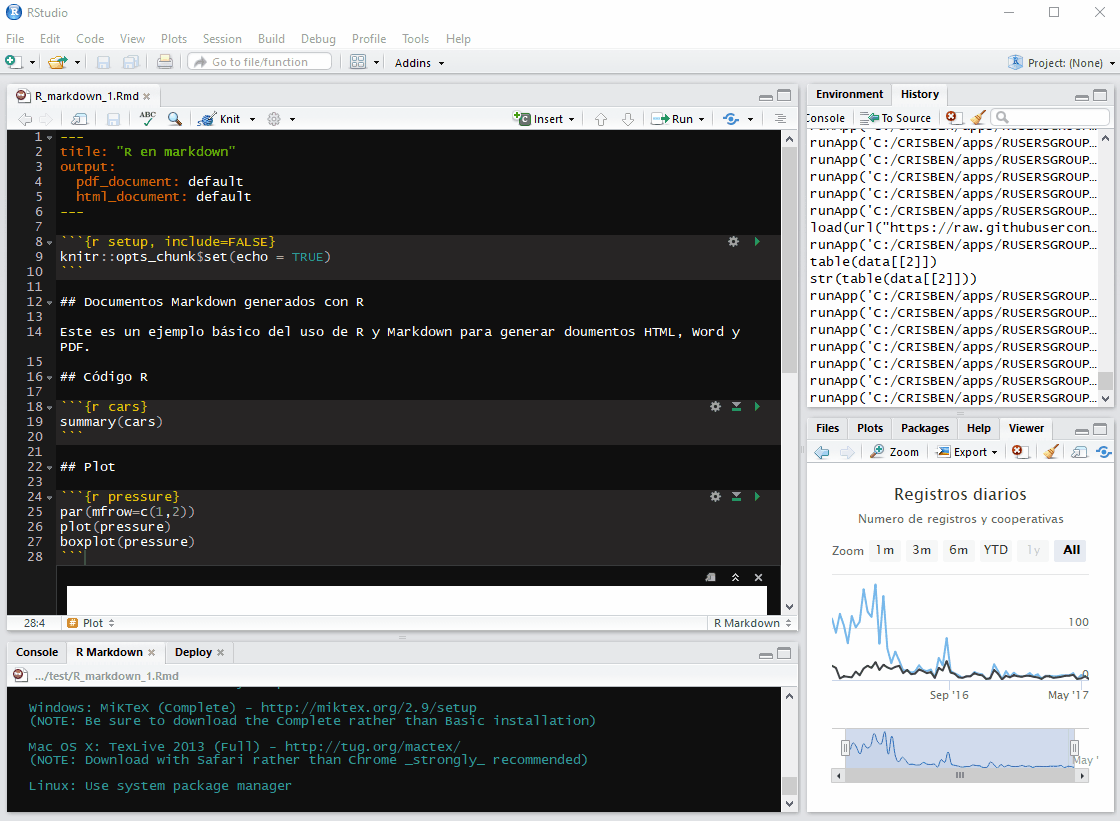Expand the Insert chunk dropdown

(x=572, y=119)
